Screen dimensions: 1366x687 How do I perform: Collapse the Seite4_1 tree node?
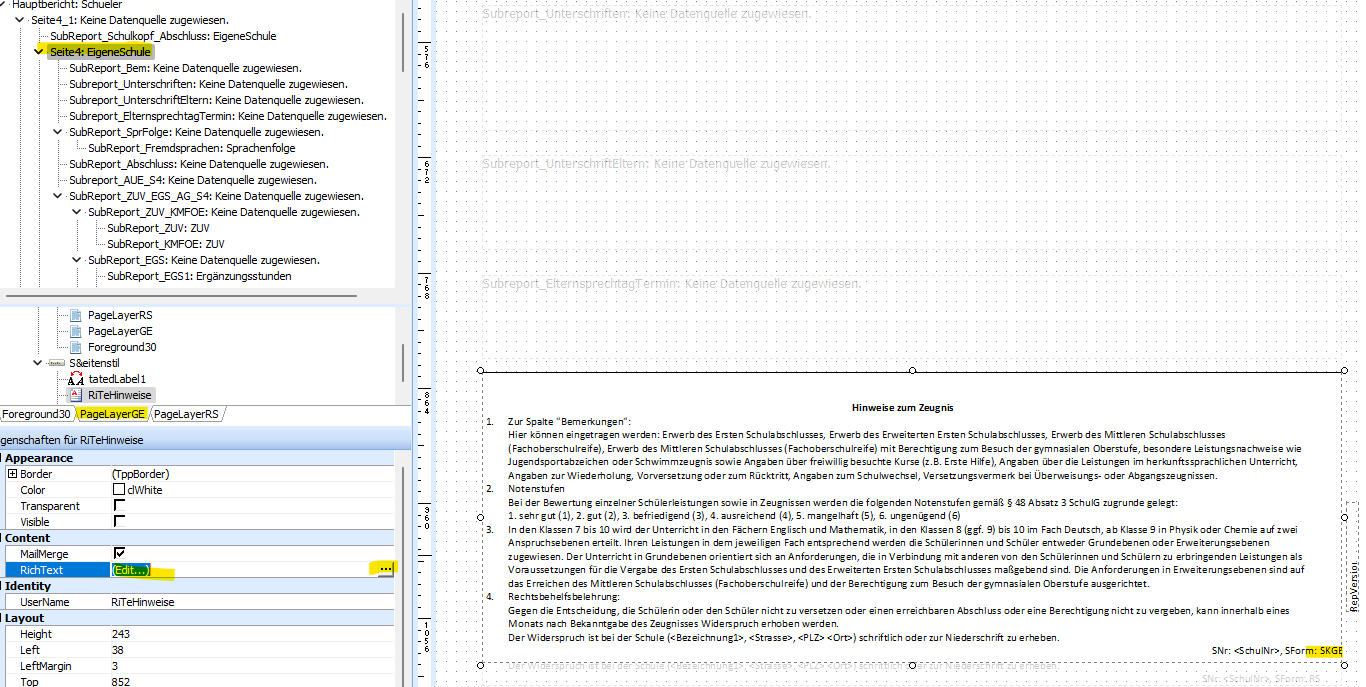pyautogui.click(x=22, y=20)
